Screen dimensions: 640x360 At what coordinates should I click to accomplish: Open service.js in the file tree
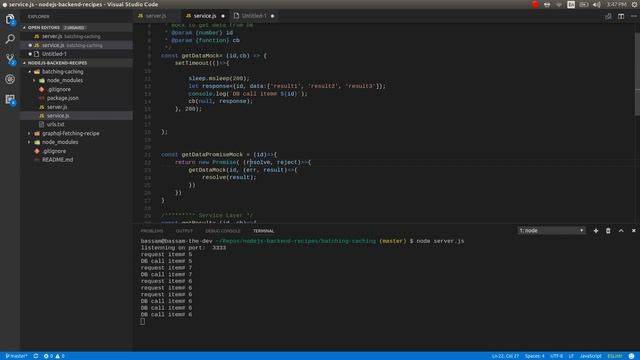(x=76, y=116)
